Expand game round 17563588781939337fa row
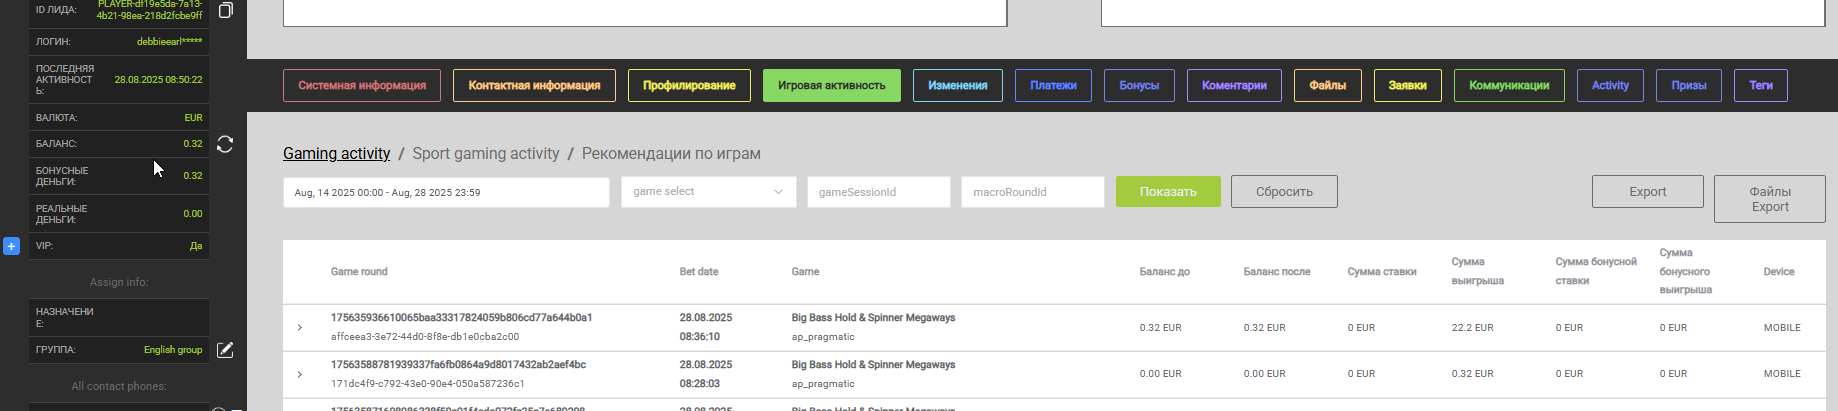Image resolution: width=1838 pixels, height=411 pixels. tap(299, 374)
